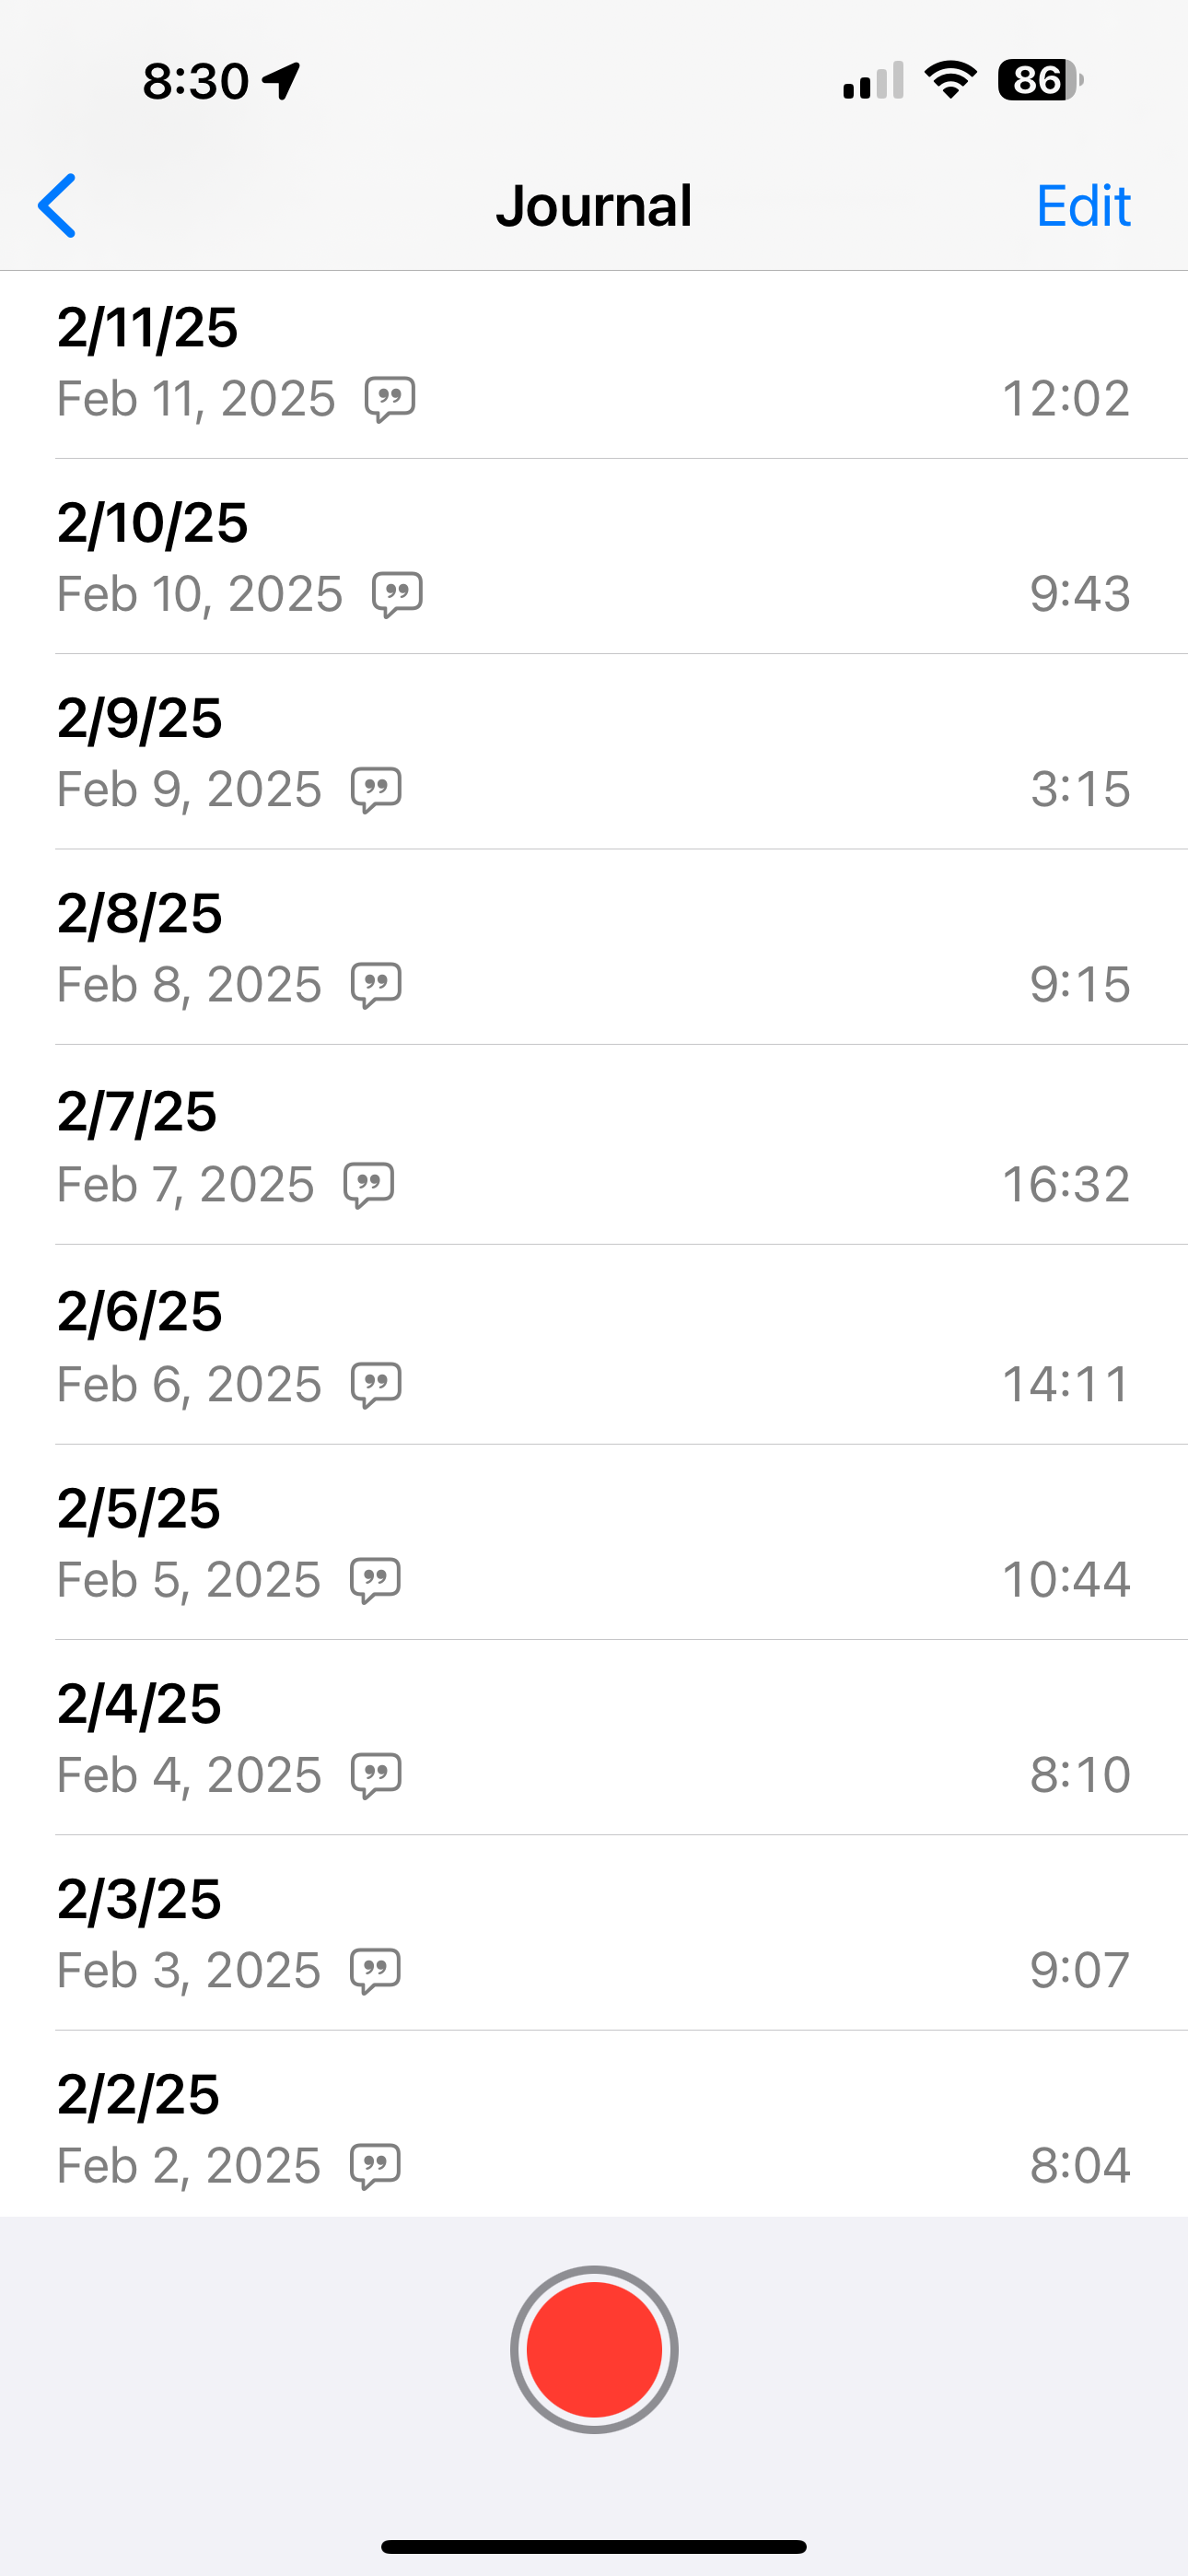Screen dimensions: 1188x2576
Task: Tap transcript icon on Feb 7 recording
Action: click(x=369, y=1185)
